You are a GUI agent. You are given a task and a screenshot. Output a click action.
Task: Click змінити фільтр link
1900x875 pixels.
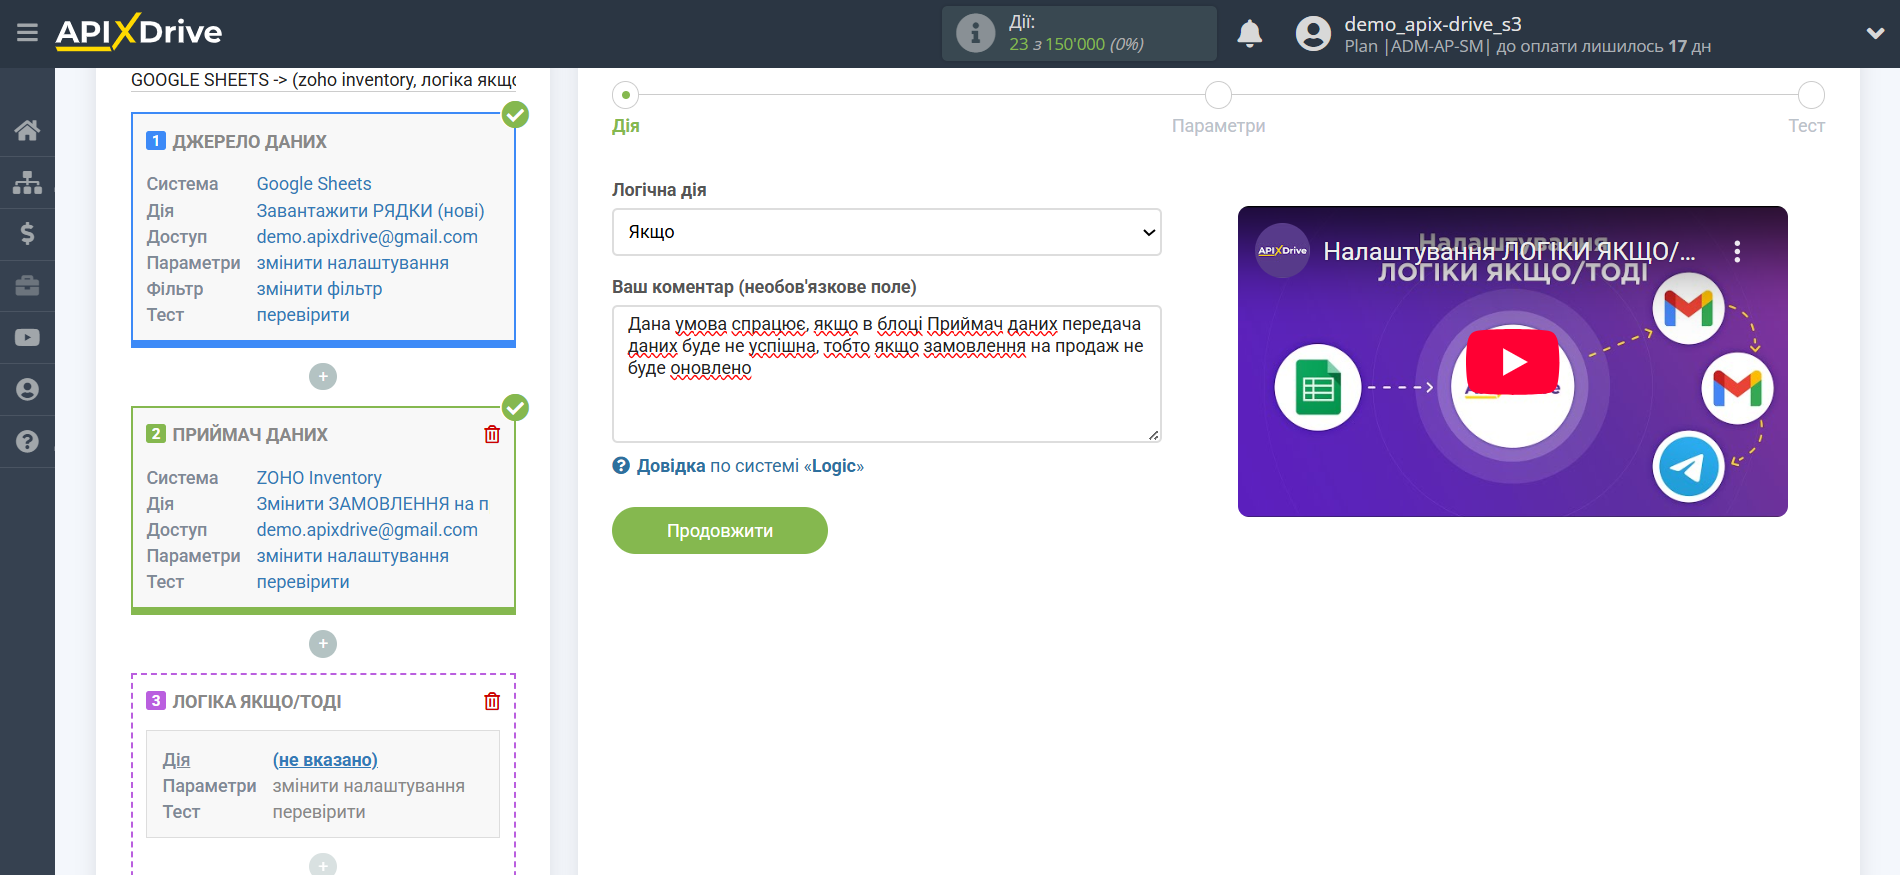pyautogui.click(x=319, y=289)
